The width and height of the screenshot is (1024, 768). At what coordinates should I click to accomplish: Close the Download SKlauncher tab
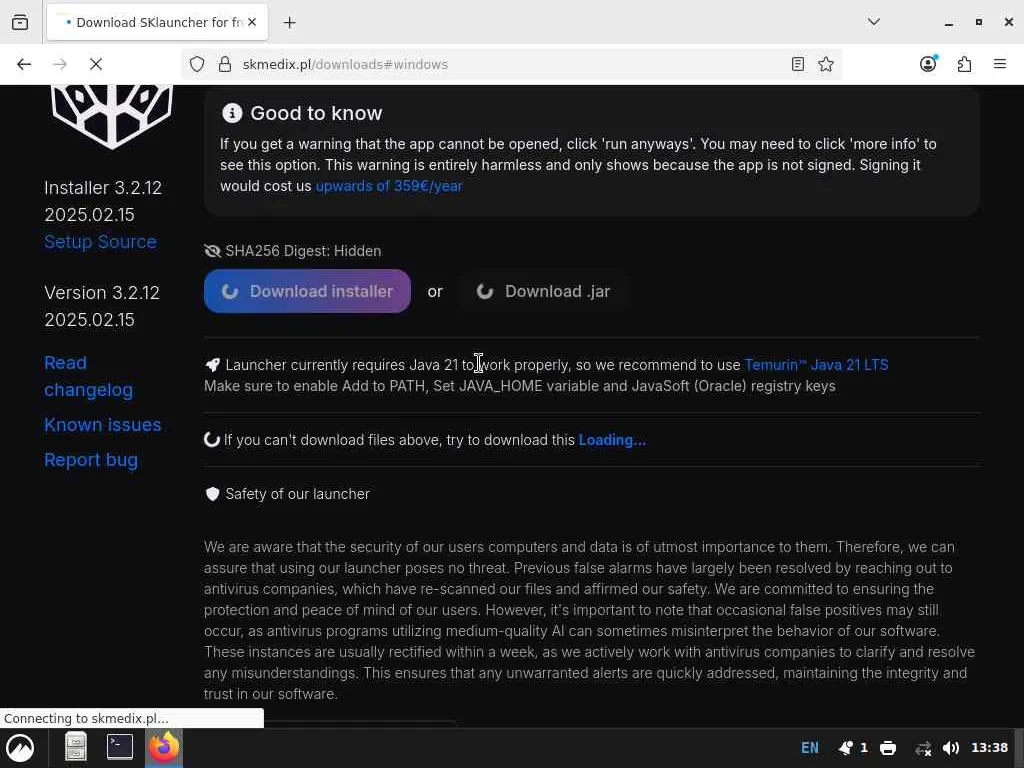252,22
